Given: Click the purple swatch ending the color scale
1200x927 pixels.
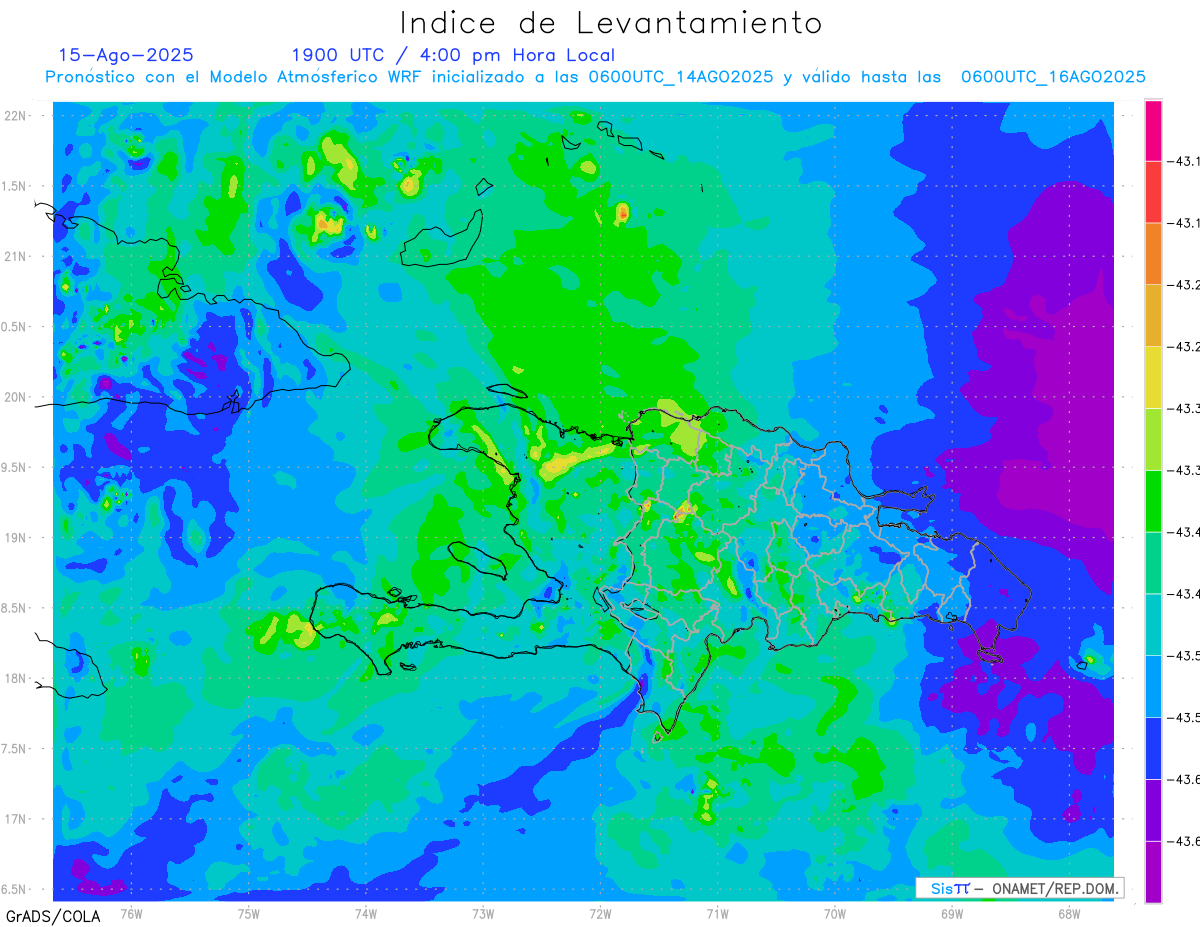Looking at the screenshot, I should [1153, 872].
